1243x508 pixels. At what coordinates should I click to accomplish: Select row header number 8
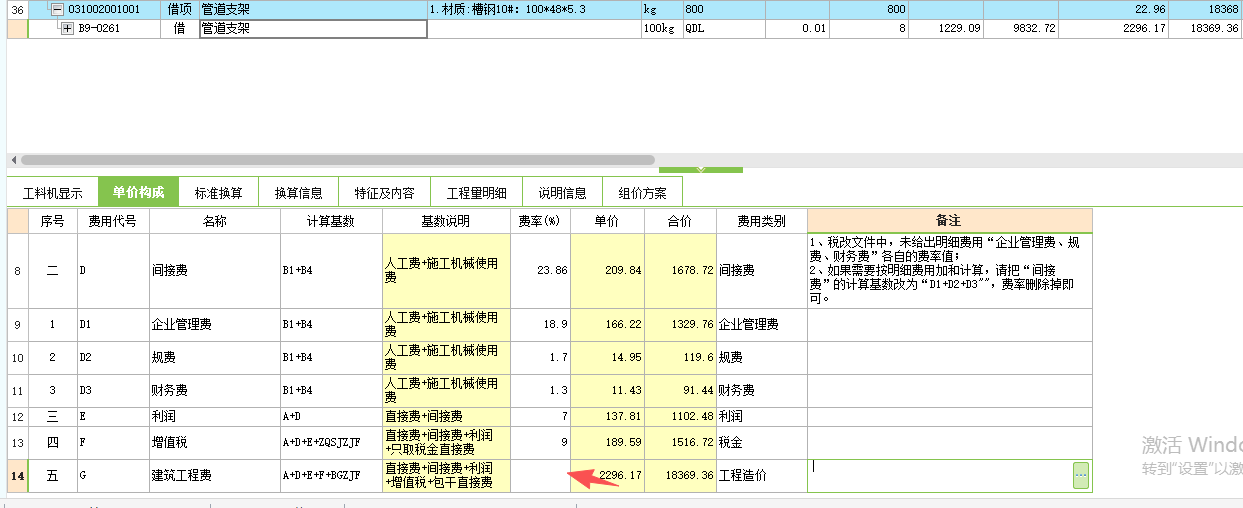(18, 271)
